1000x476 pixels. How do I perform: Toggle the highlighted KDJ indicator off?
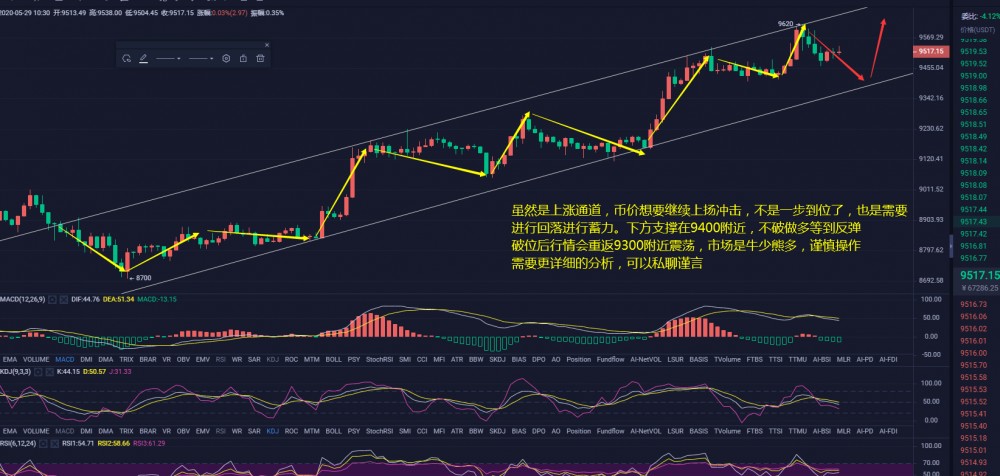(x=271, y=429)
